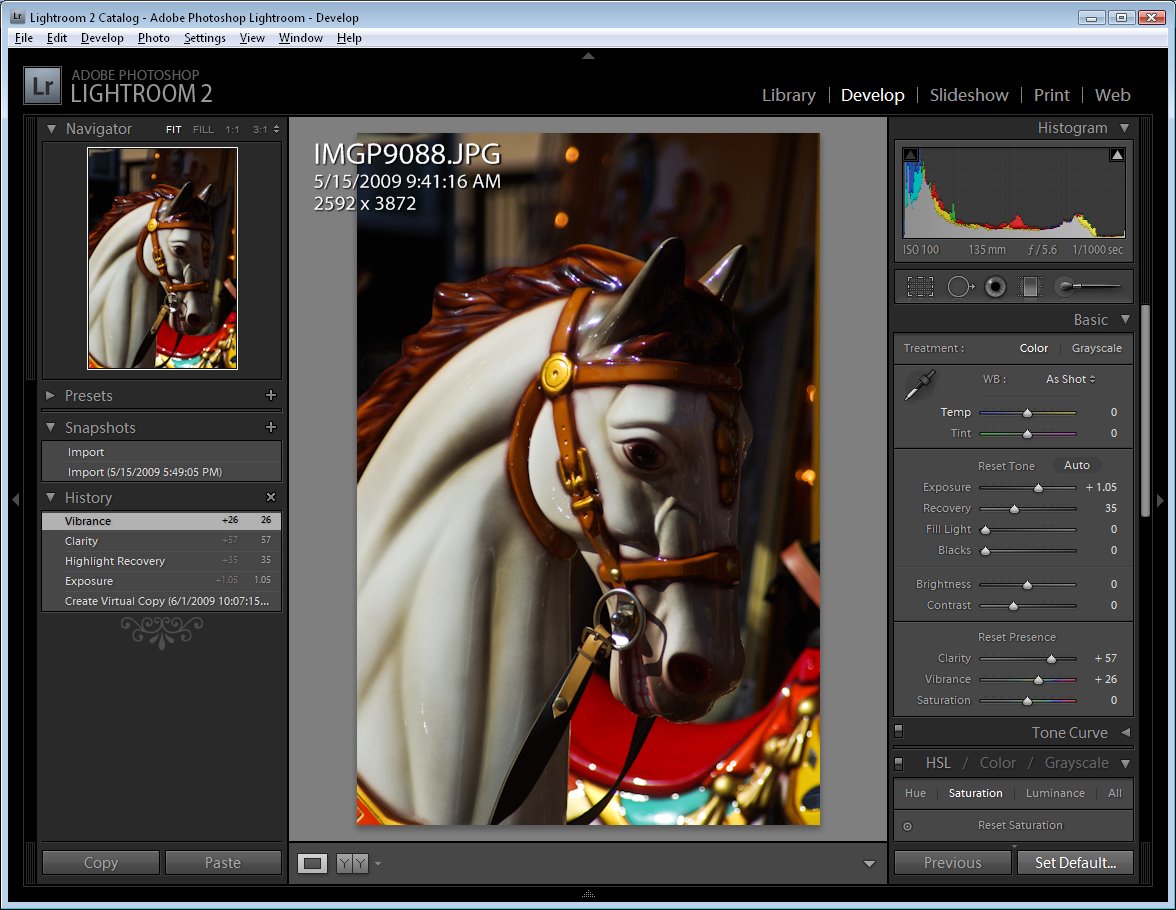Open the File menu
Image resolution: width=1176 pixels, height=910 pixels.
click(24, 38)
